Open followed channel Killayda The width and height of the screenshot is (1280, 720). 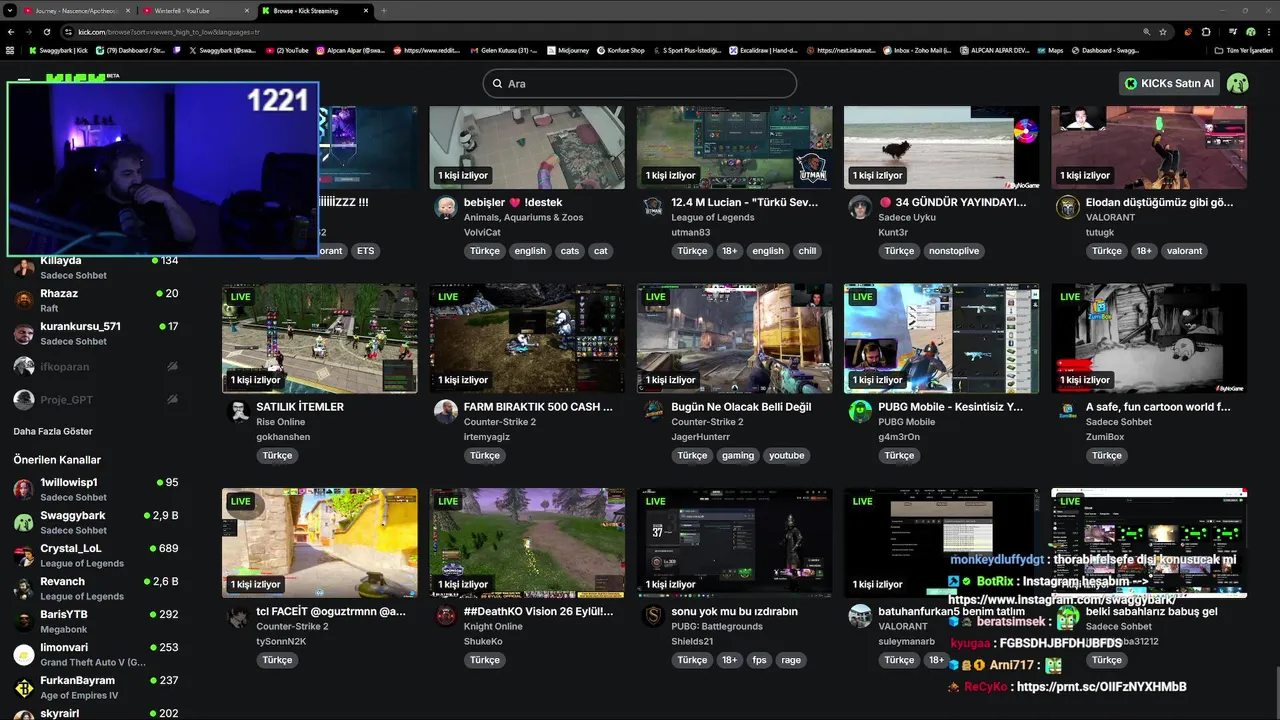(96, 267)
